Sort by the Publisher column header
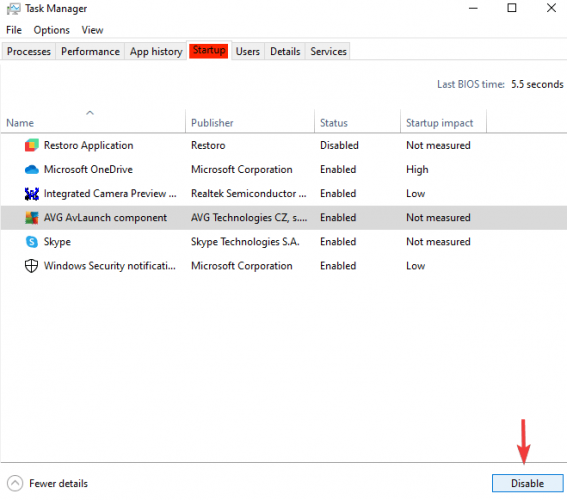Image resolution: width=567 pixels, height=500 pixels. (212, 123)
